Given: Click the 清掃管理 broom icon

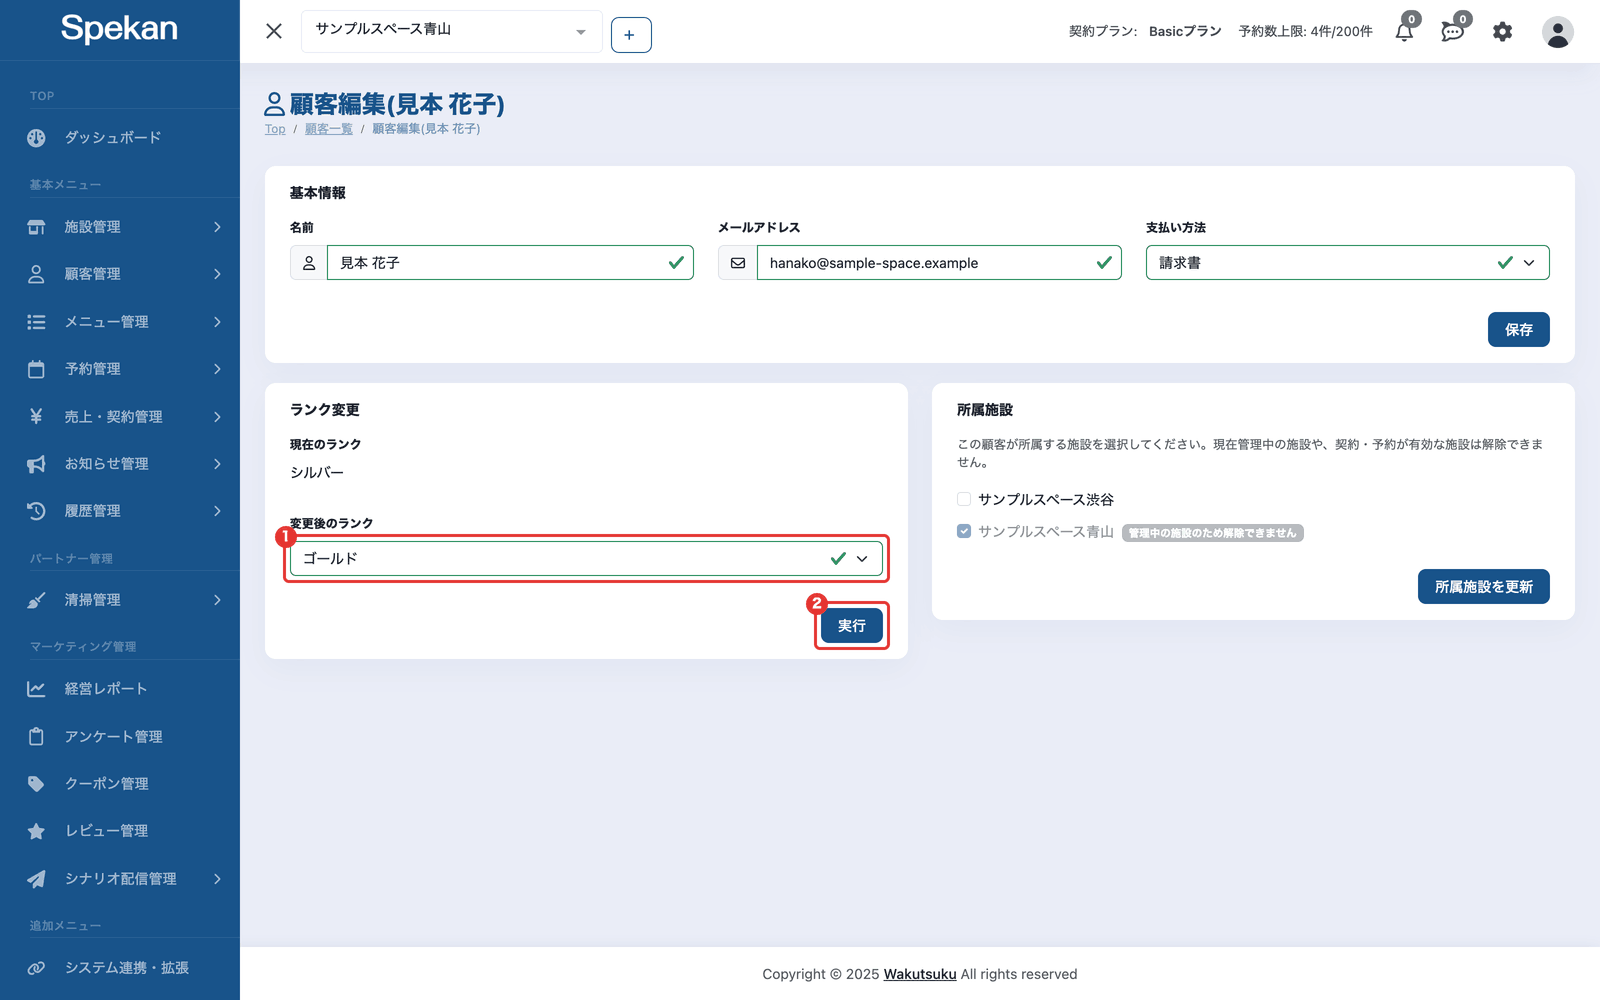Looking at the screenshot, I should [x=36, y=600].
